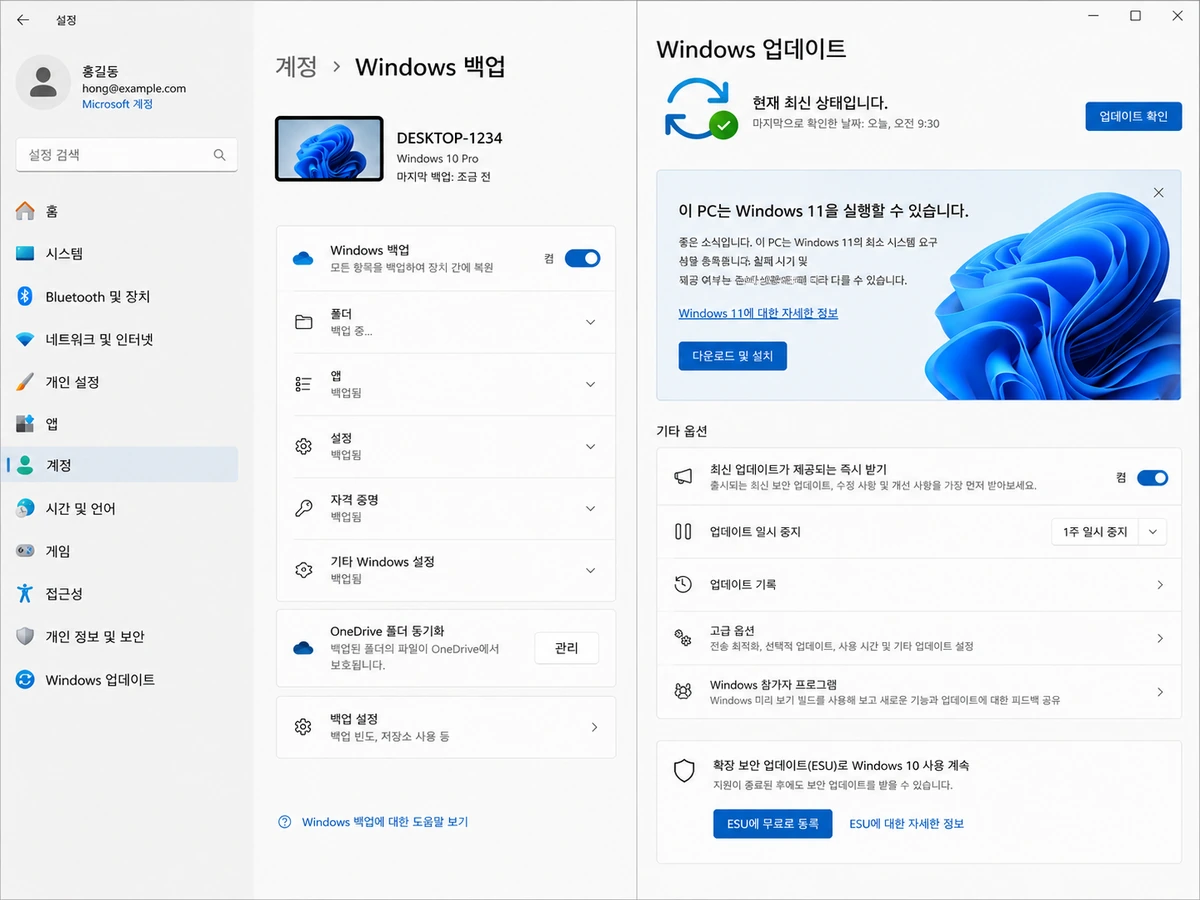Click the Windows 업데이트 sync icon in sidebar
The width and height of the screenshot is (1200, 900).
pyautogui.click(x=25, y=680)
